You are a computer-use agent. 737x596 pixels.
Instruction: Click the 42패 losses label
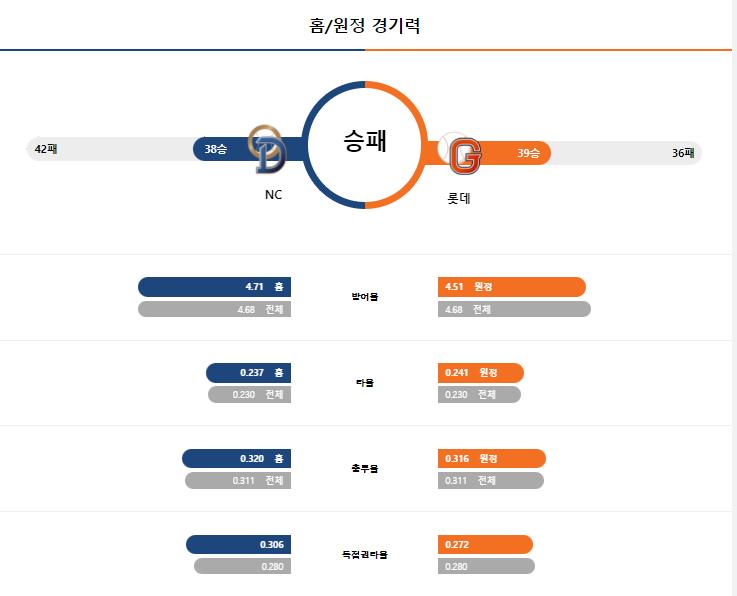coord(46,149)
